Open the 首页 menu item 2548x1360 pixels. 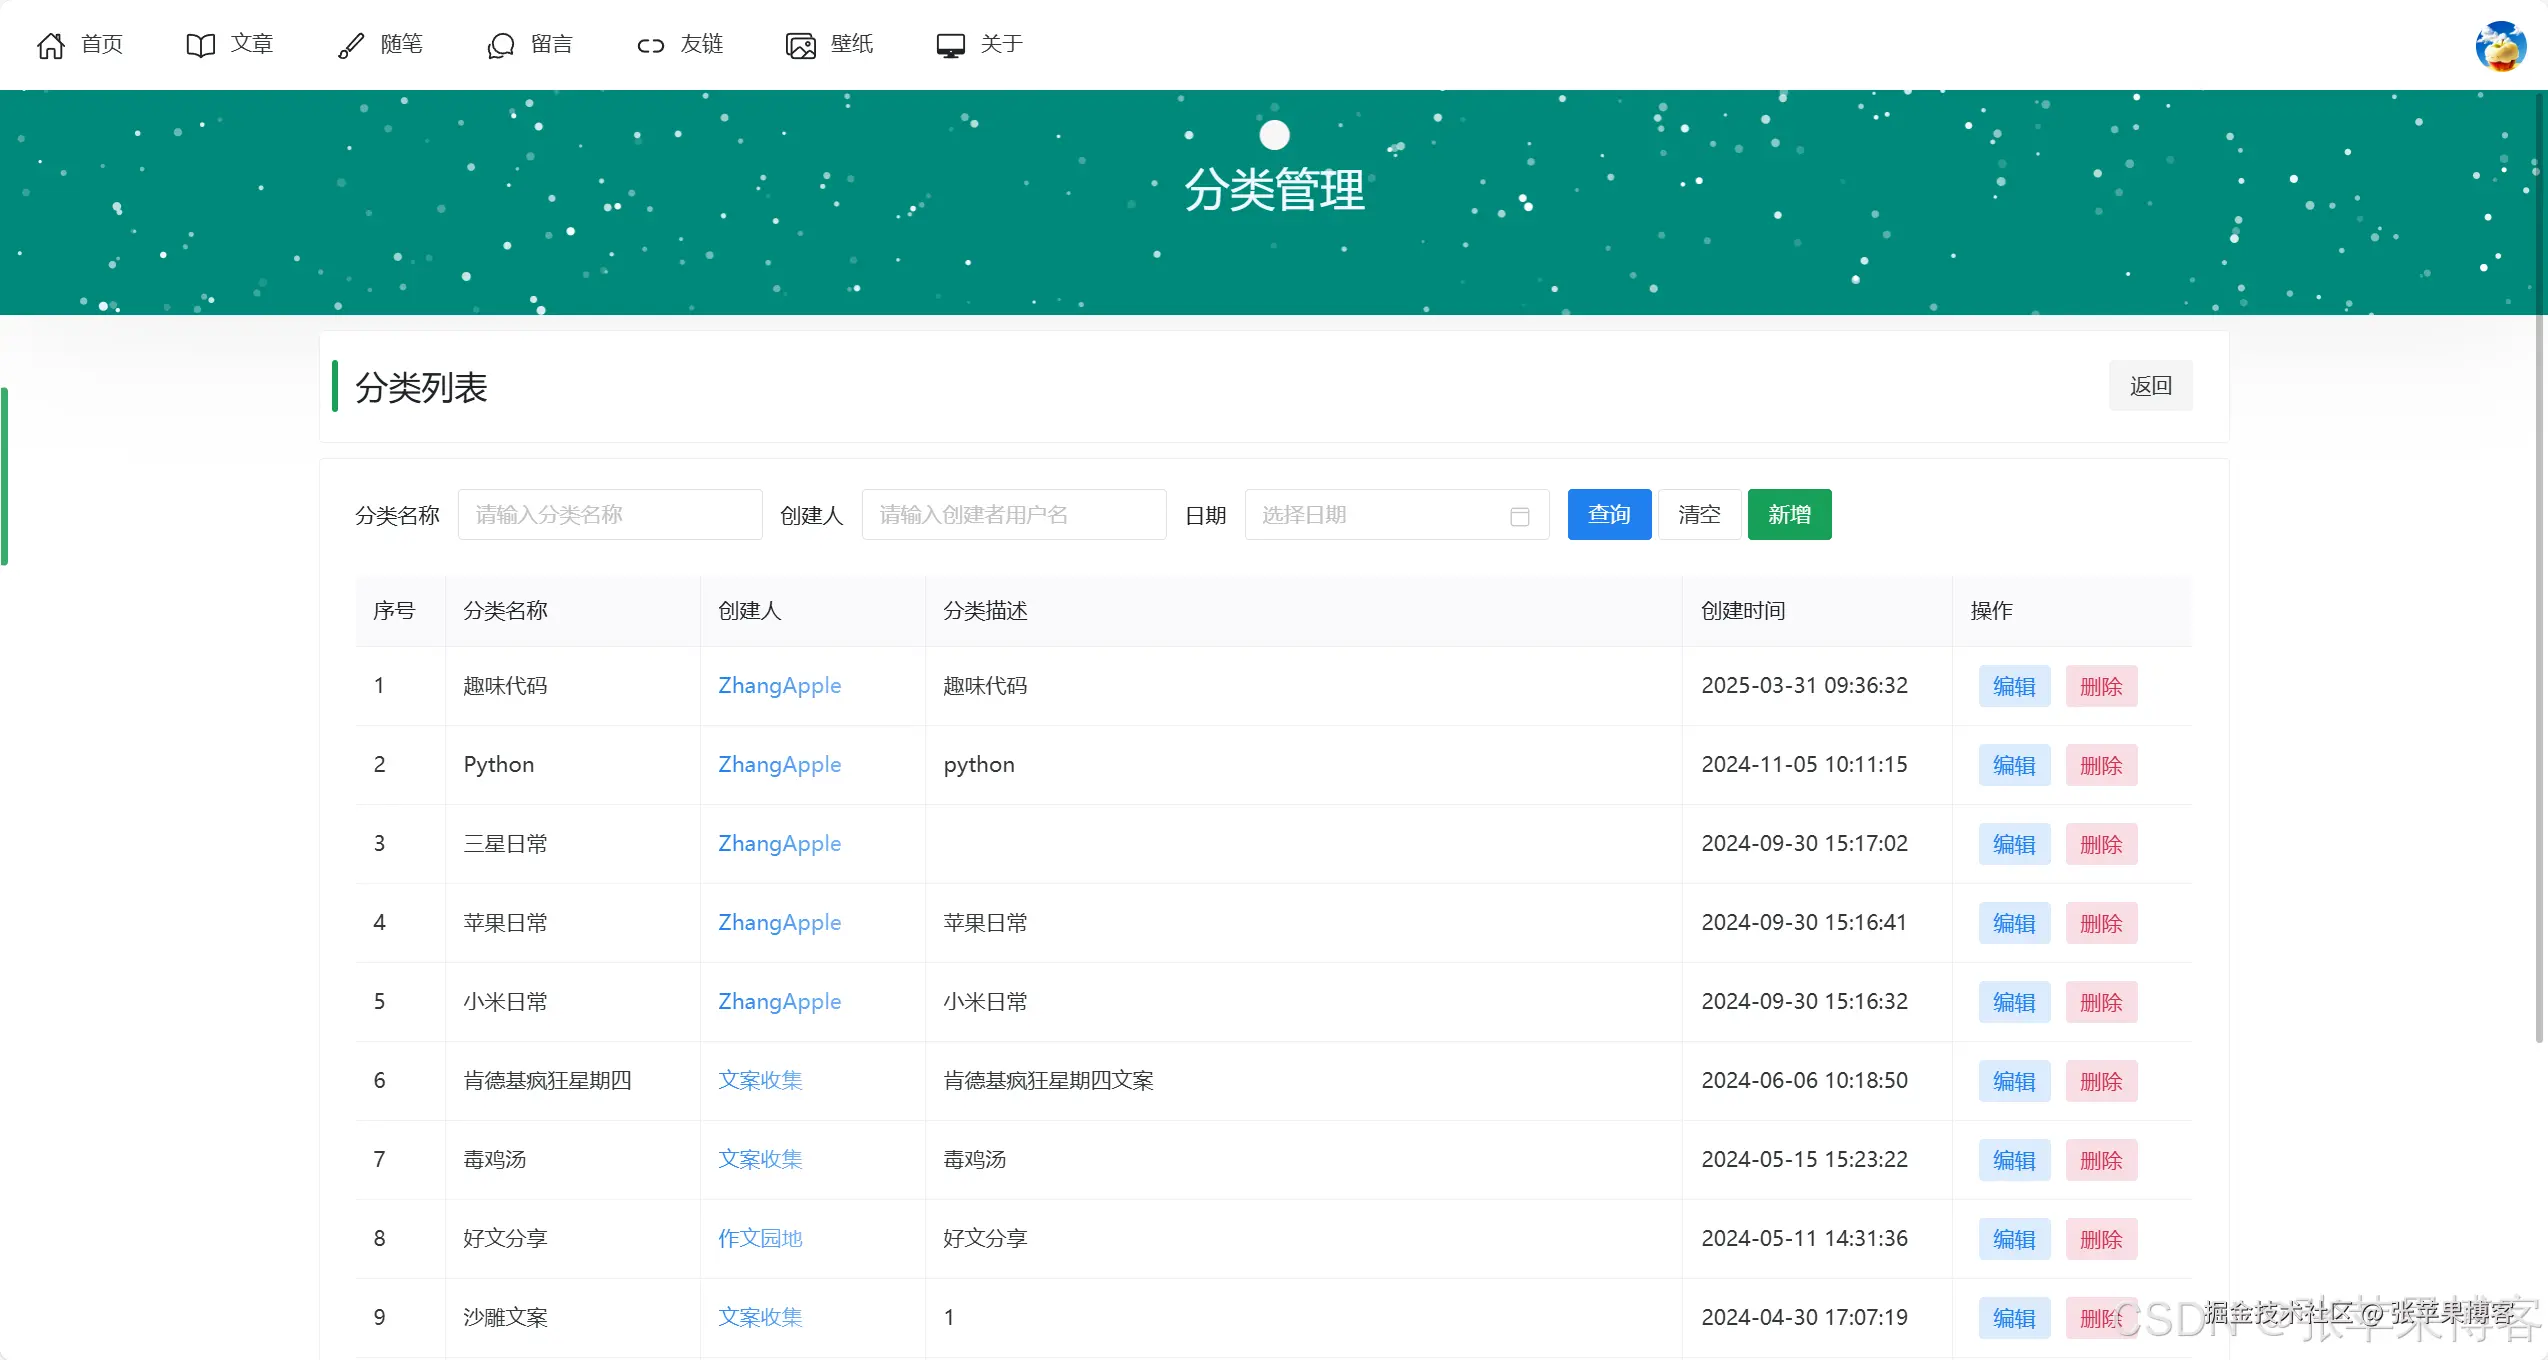102,44
